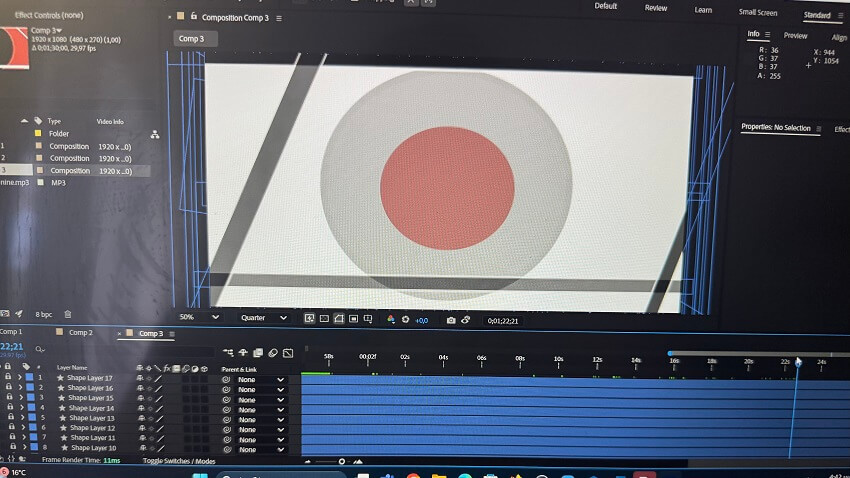Viewport: 850px width, 478px height.
Task: Click the composition mini-flowchart icon in timeline
Action: pyautogui.click(x=228, y=353)
